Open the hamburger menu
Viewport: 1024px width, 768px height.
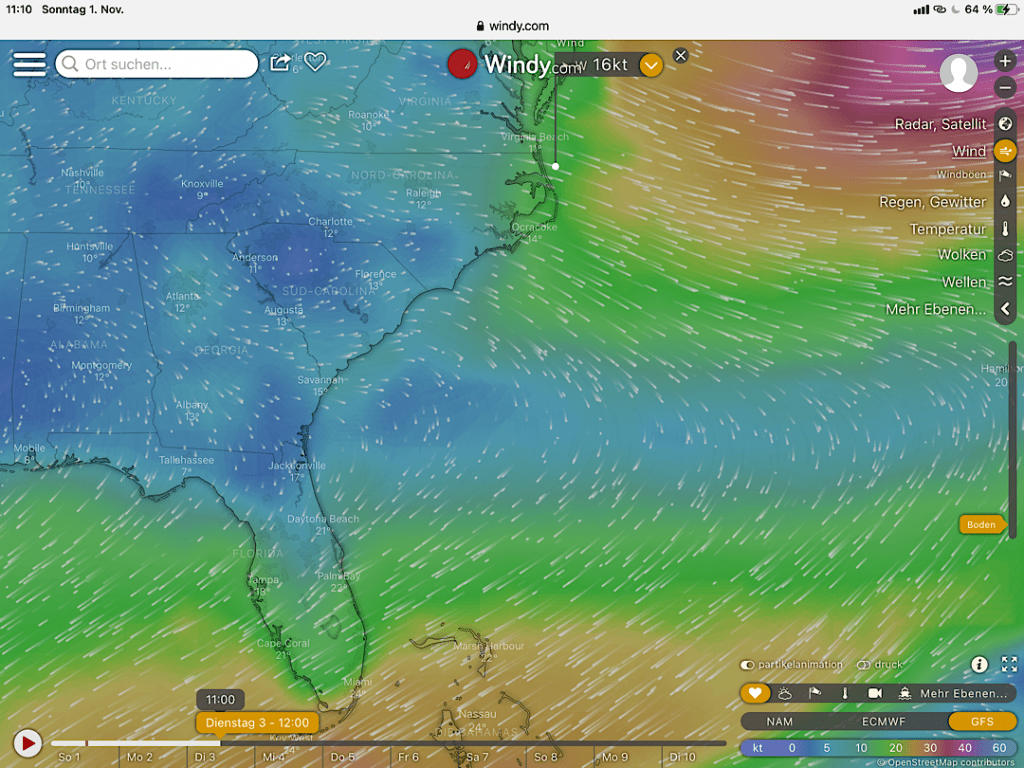pyautogui.click(x=29, y=64)
